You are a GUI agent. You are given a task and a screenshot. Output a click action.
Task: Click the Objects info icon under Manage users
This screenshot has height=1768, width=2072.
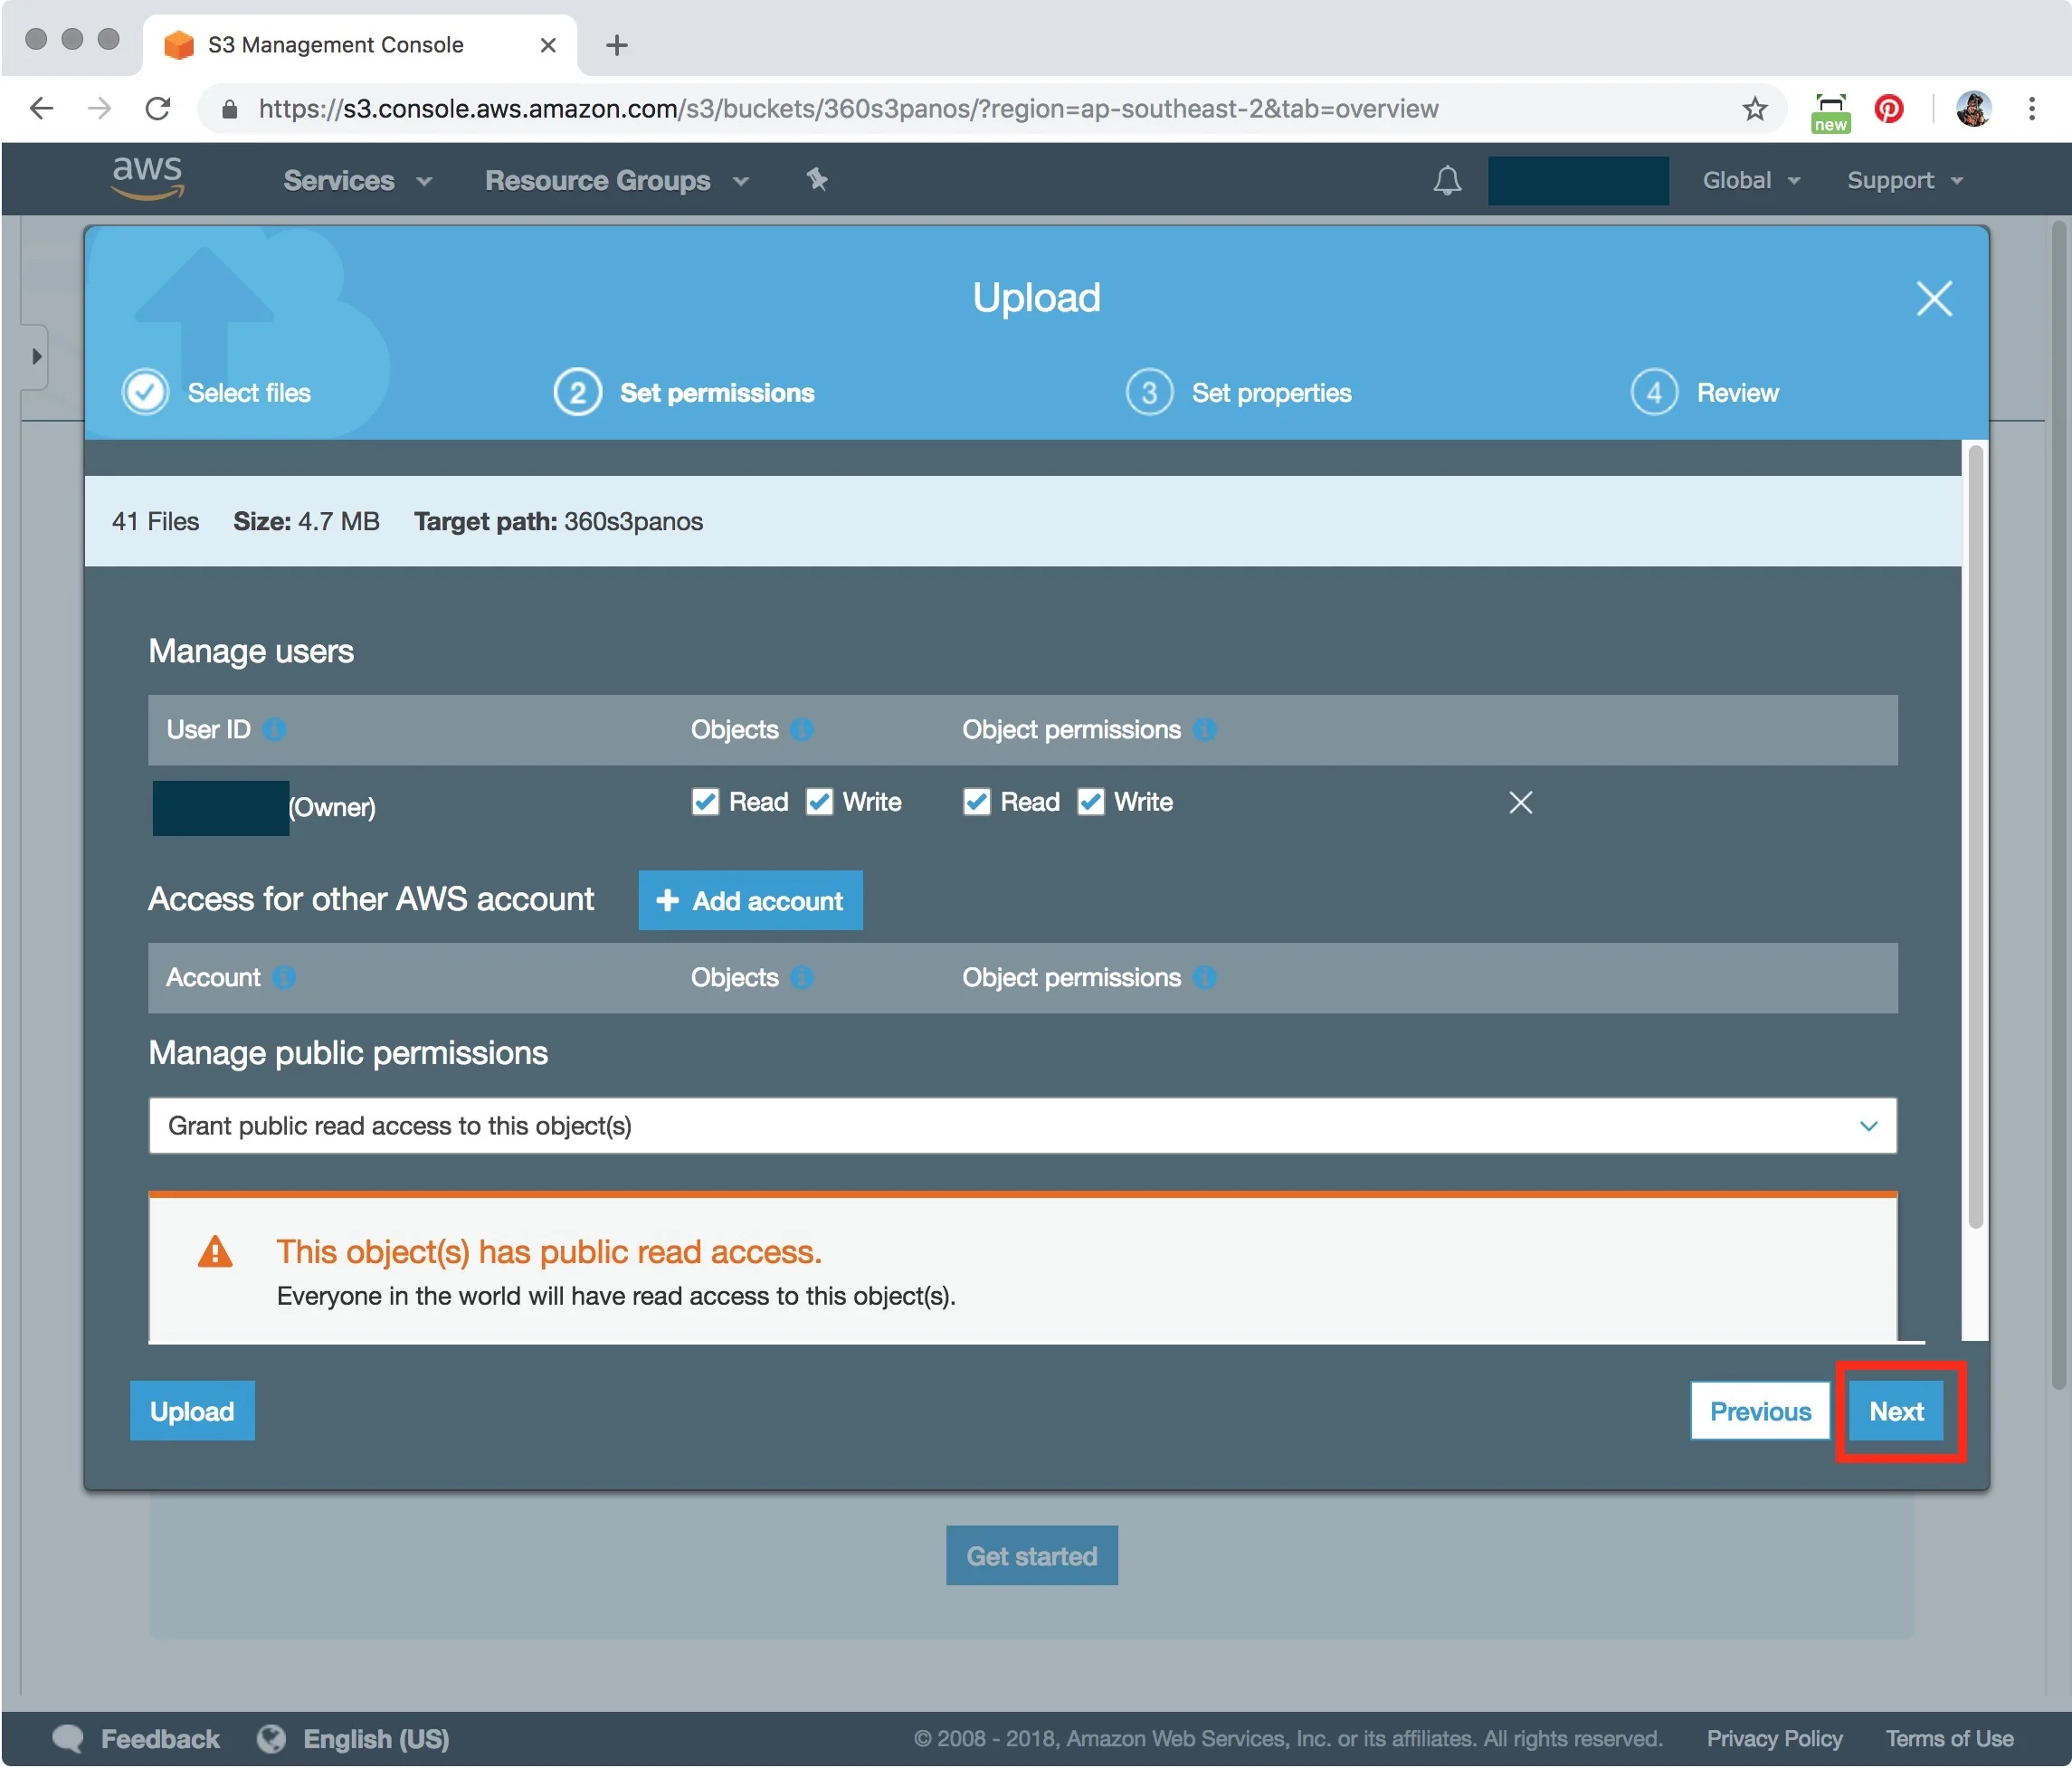click(802, 730)
